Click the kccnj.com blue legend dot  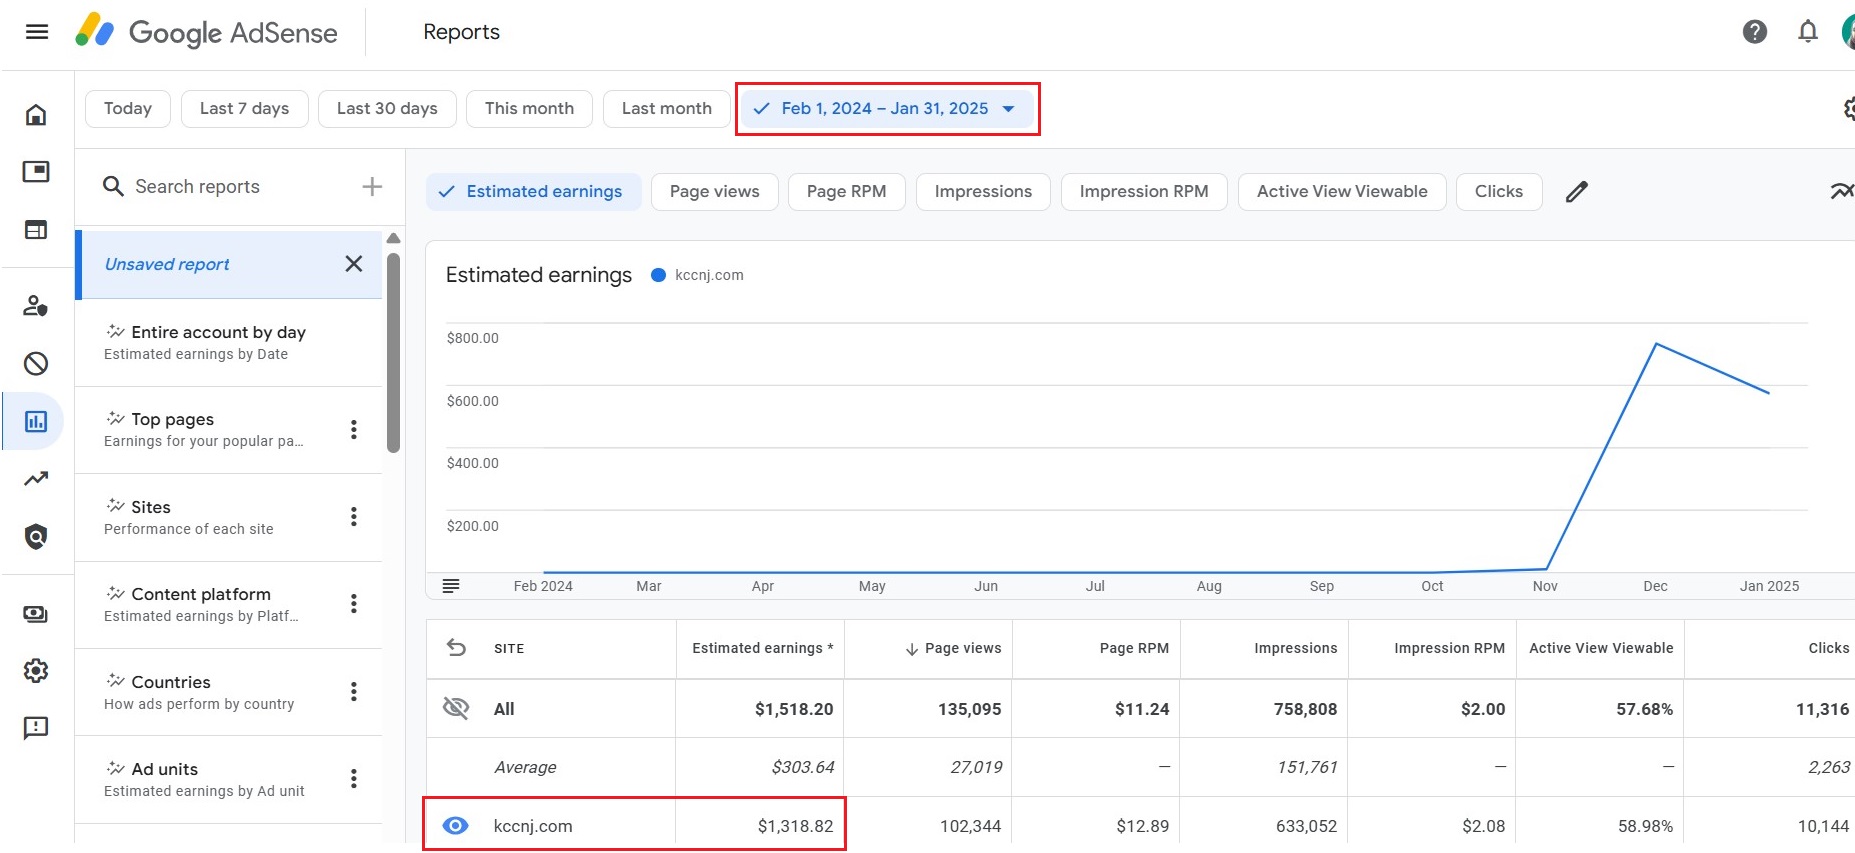pyautogui.click(x=658, y=275)
